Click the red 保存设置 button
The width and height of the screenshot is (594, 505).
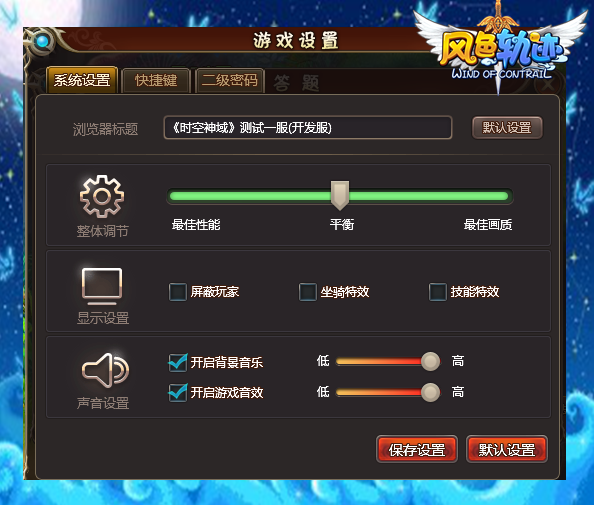point(417,449)
